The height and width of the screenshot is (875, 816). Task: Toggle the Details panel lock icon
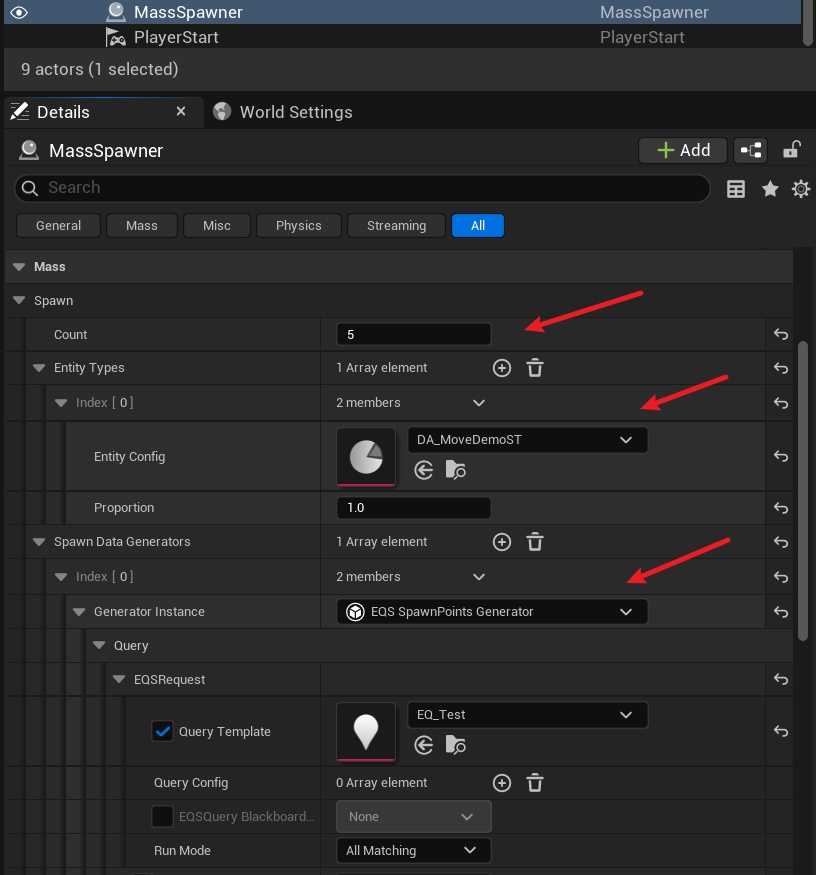tap(791, 150)
